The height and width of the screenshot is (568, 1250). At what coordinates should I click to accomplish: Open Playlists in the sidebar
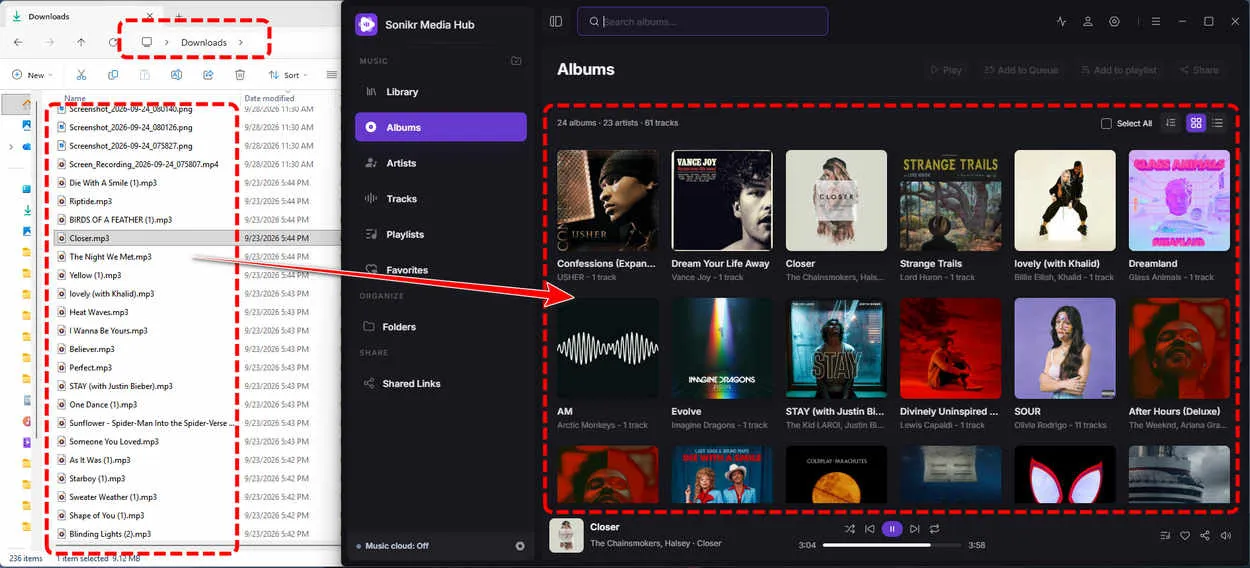click(441, 234)
